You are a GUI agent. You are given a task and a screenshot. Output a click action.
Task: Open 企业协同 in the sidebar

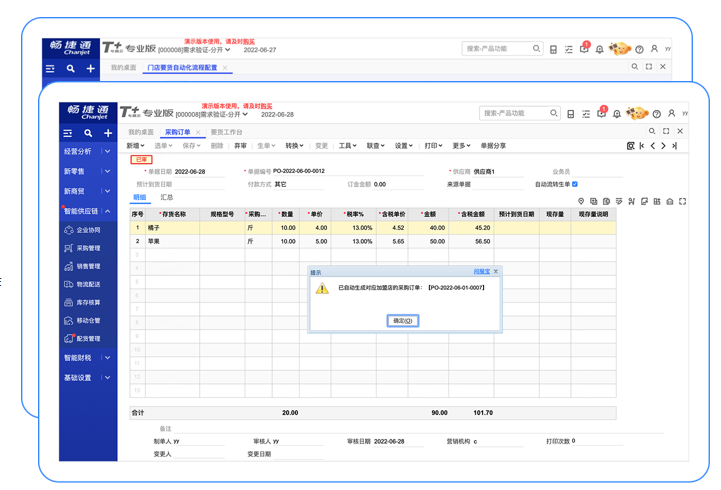[88, 230]
